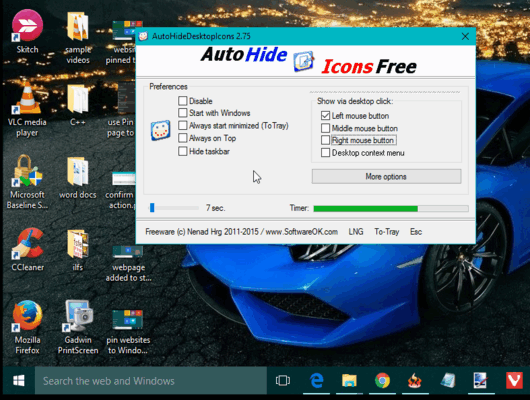
Task: Open File Explorer from taskbar
Action: click(x=349, y=381)
